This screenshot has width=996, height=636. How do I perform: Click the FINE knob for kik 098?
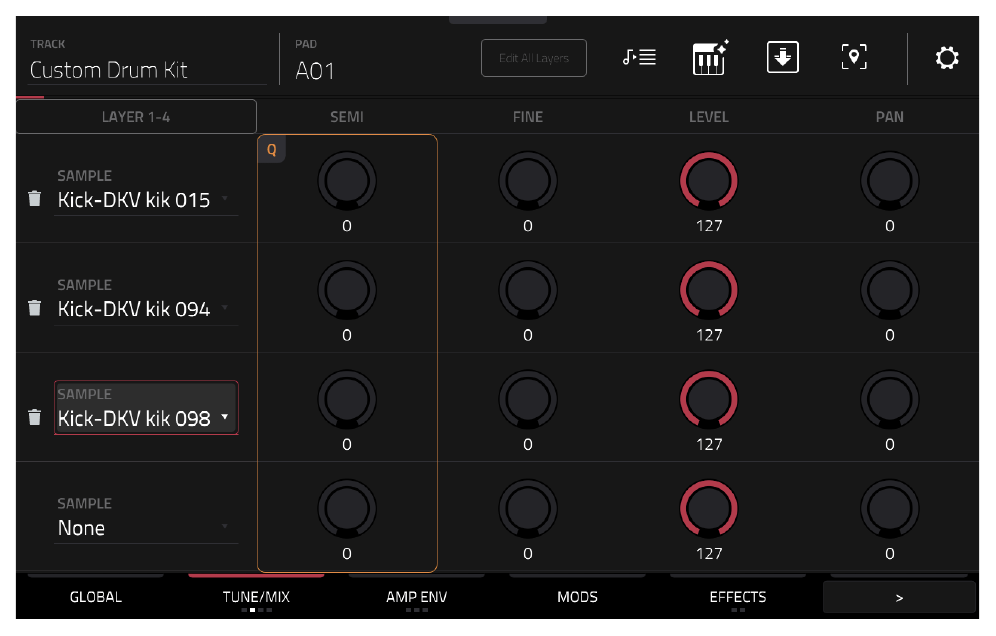pyautogui.click(x=528, y=400)
